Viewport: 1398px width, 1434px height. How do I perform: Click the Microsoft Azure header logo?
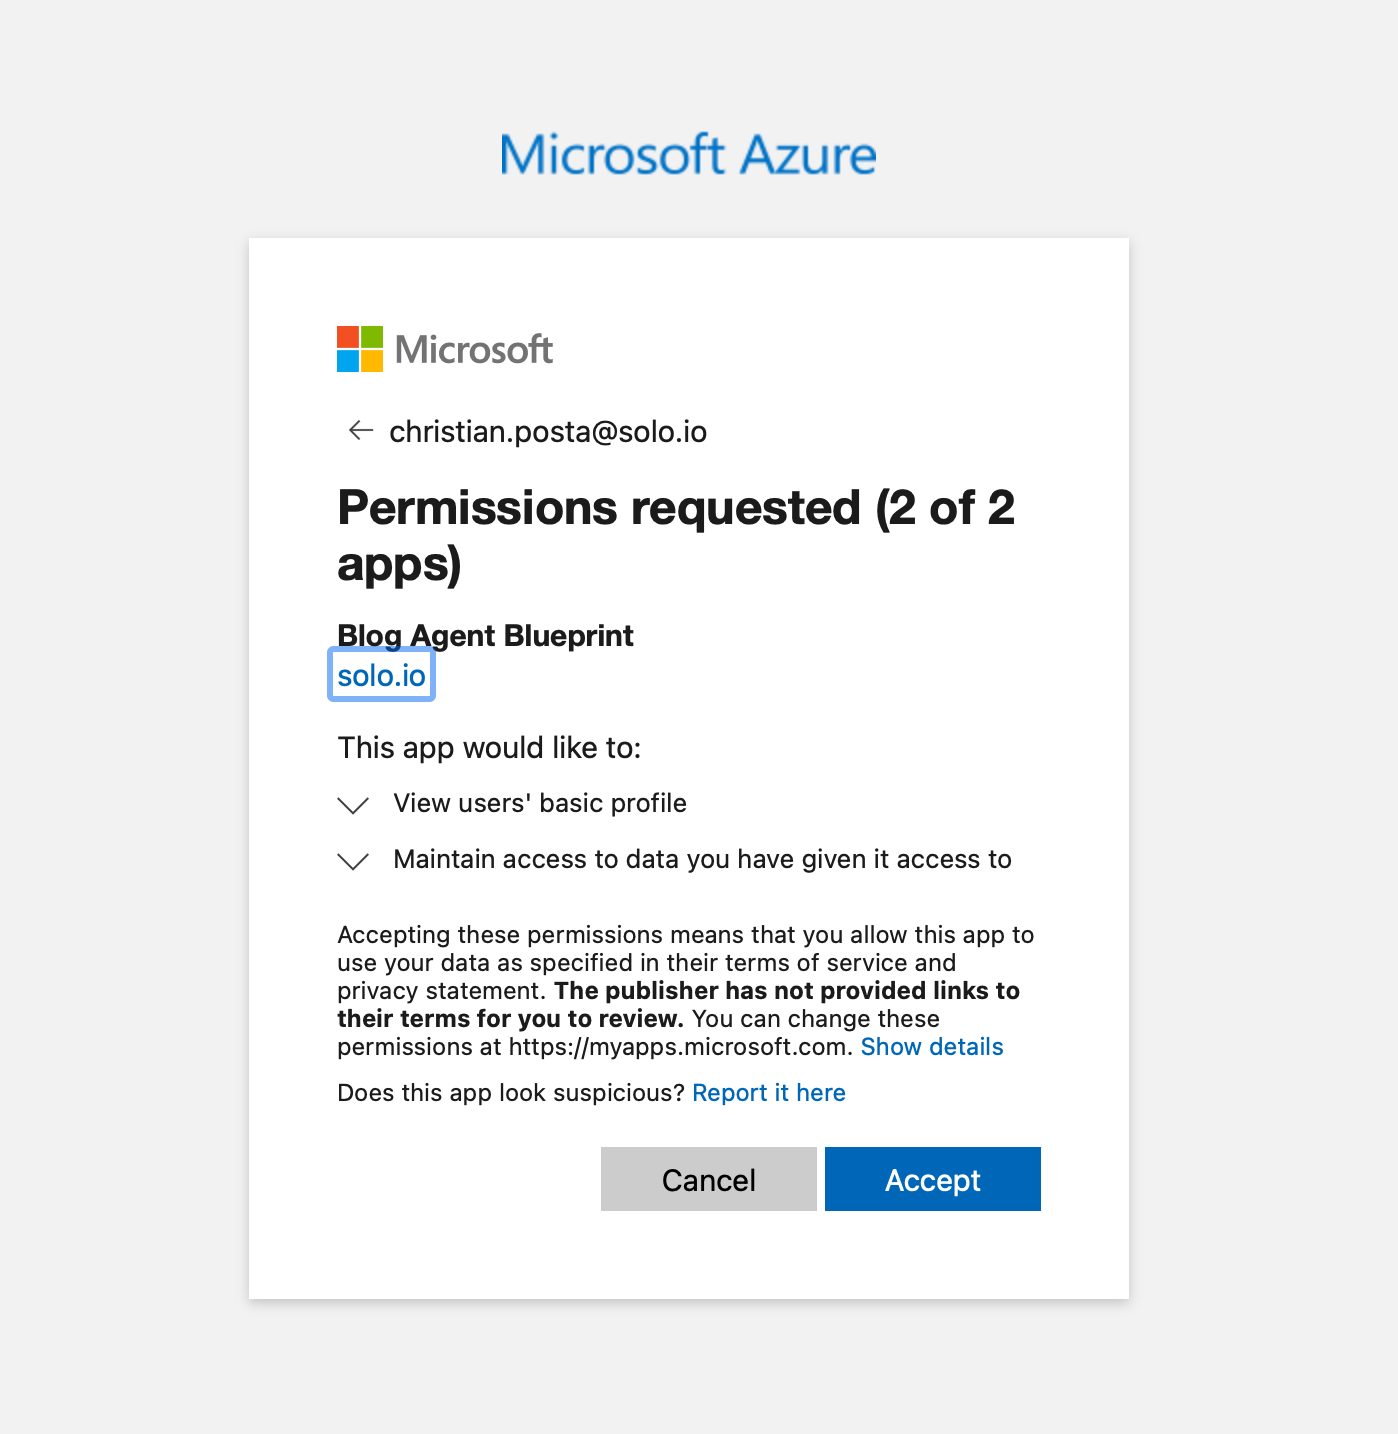(x=688, y=155)
